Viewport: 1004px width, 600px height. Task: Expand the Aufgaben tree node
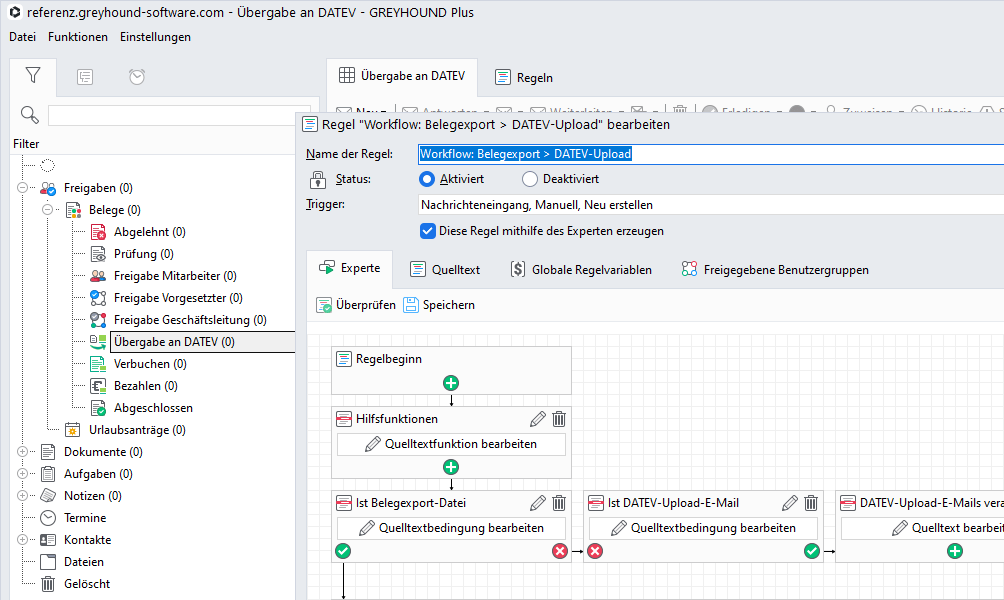(22, 474)
